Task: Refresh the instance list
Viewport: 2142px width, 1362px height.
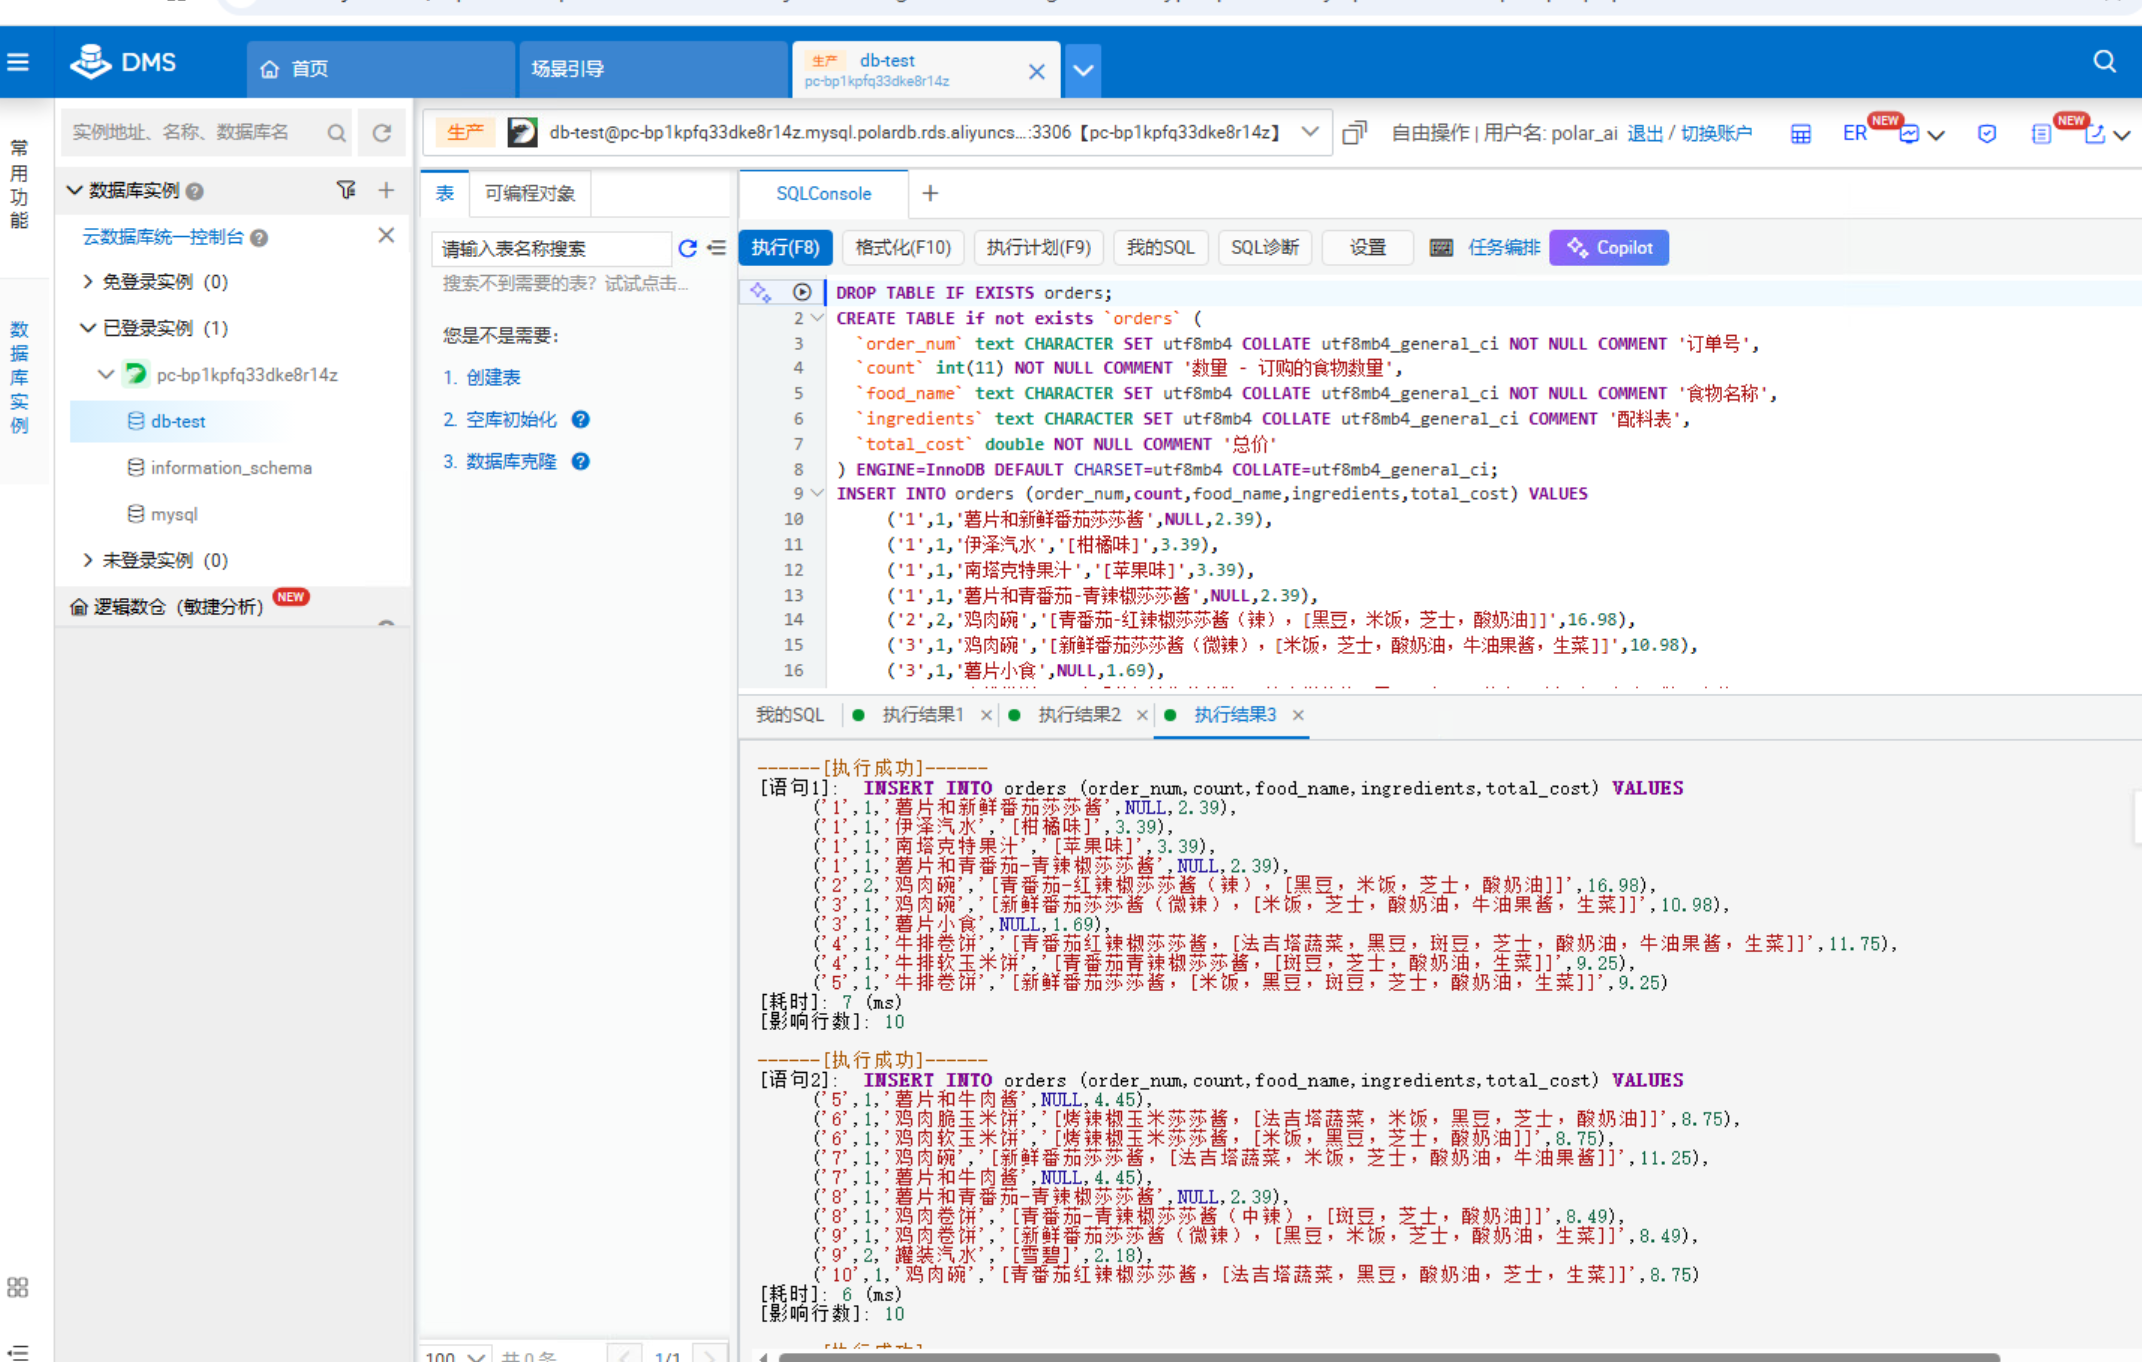Action: (x=382, y=133)
